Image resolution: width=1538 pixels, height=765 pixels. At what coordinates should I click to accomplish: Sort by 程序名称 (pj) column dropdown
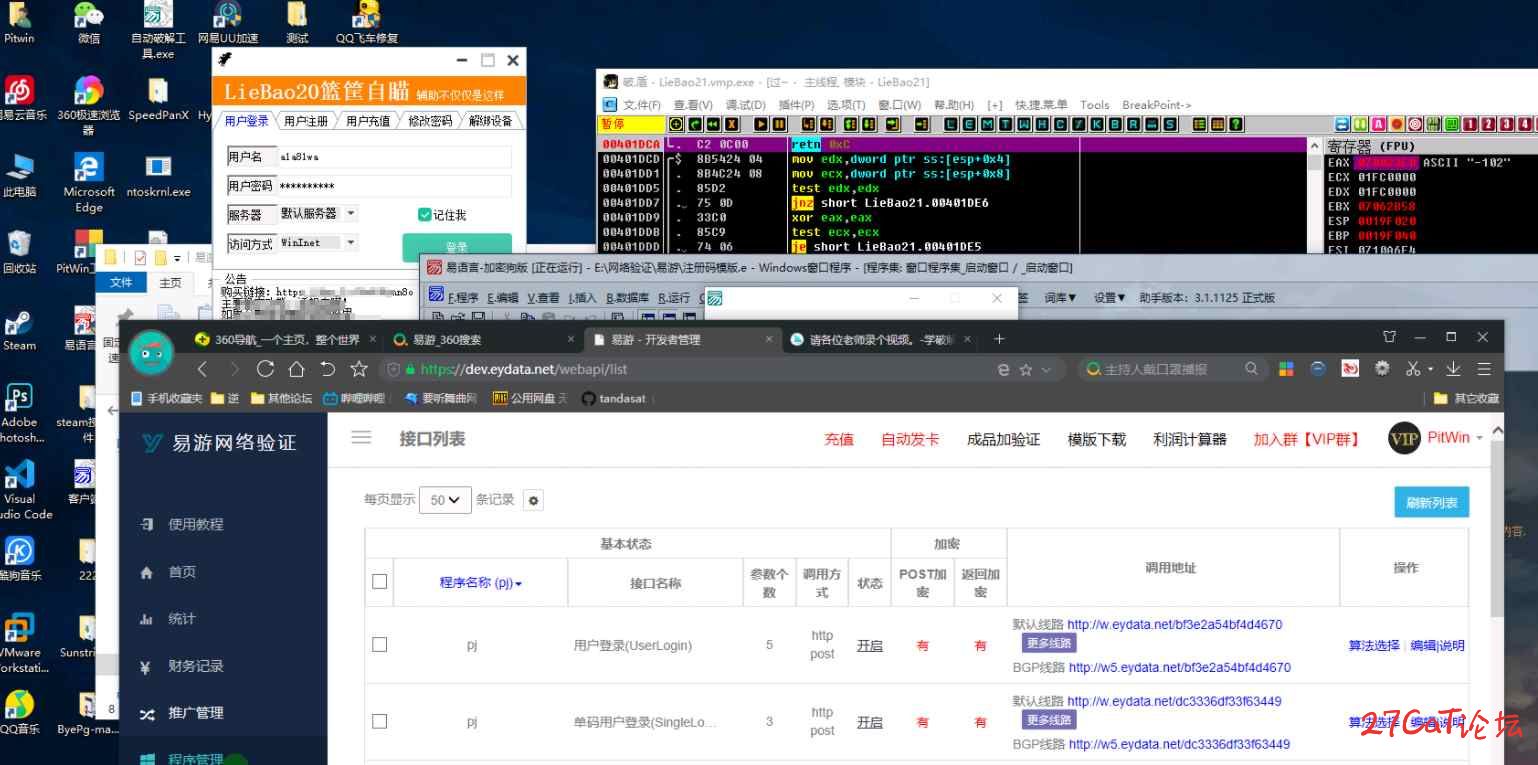tap(481, 582)
